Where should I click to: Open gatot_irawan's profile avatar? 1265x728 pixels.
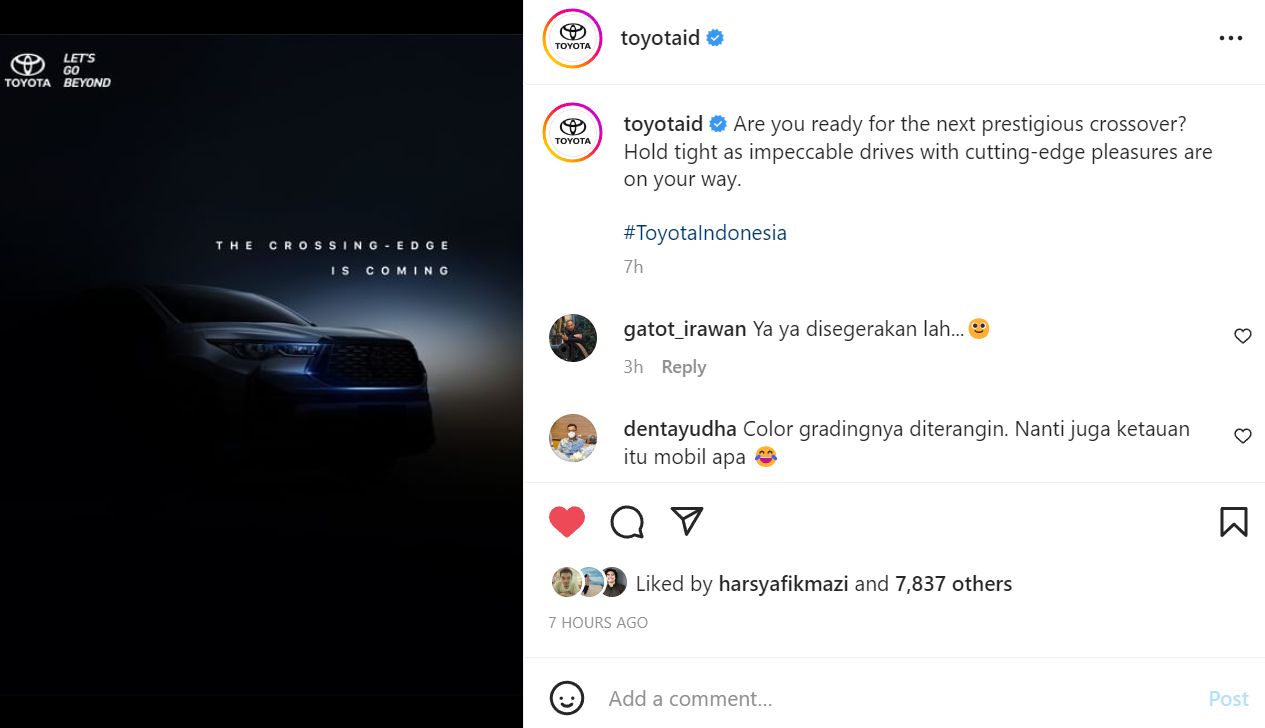(x=573, y=338)
